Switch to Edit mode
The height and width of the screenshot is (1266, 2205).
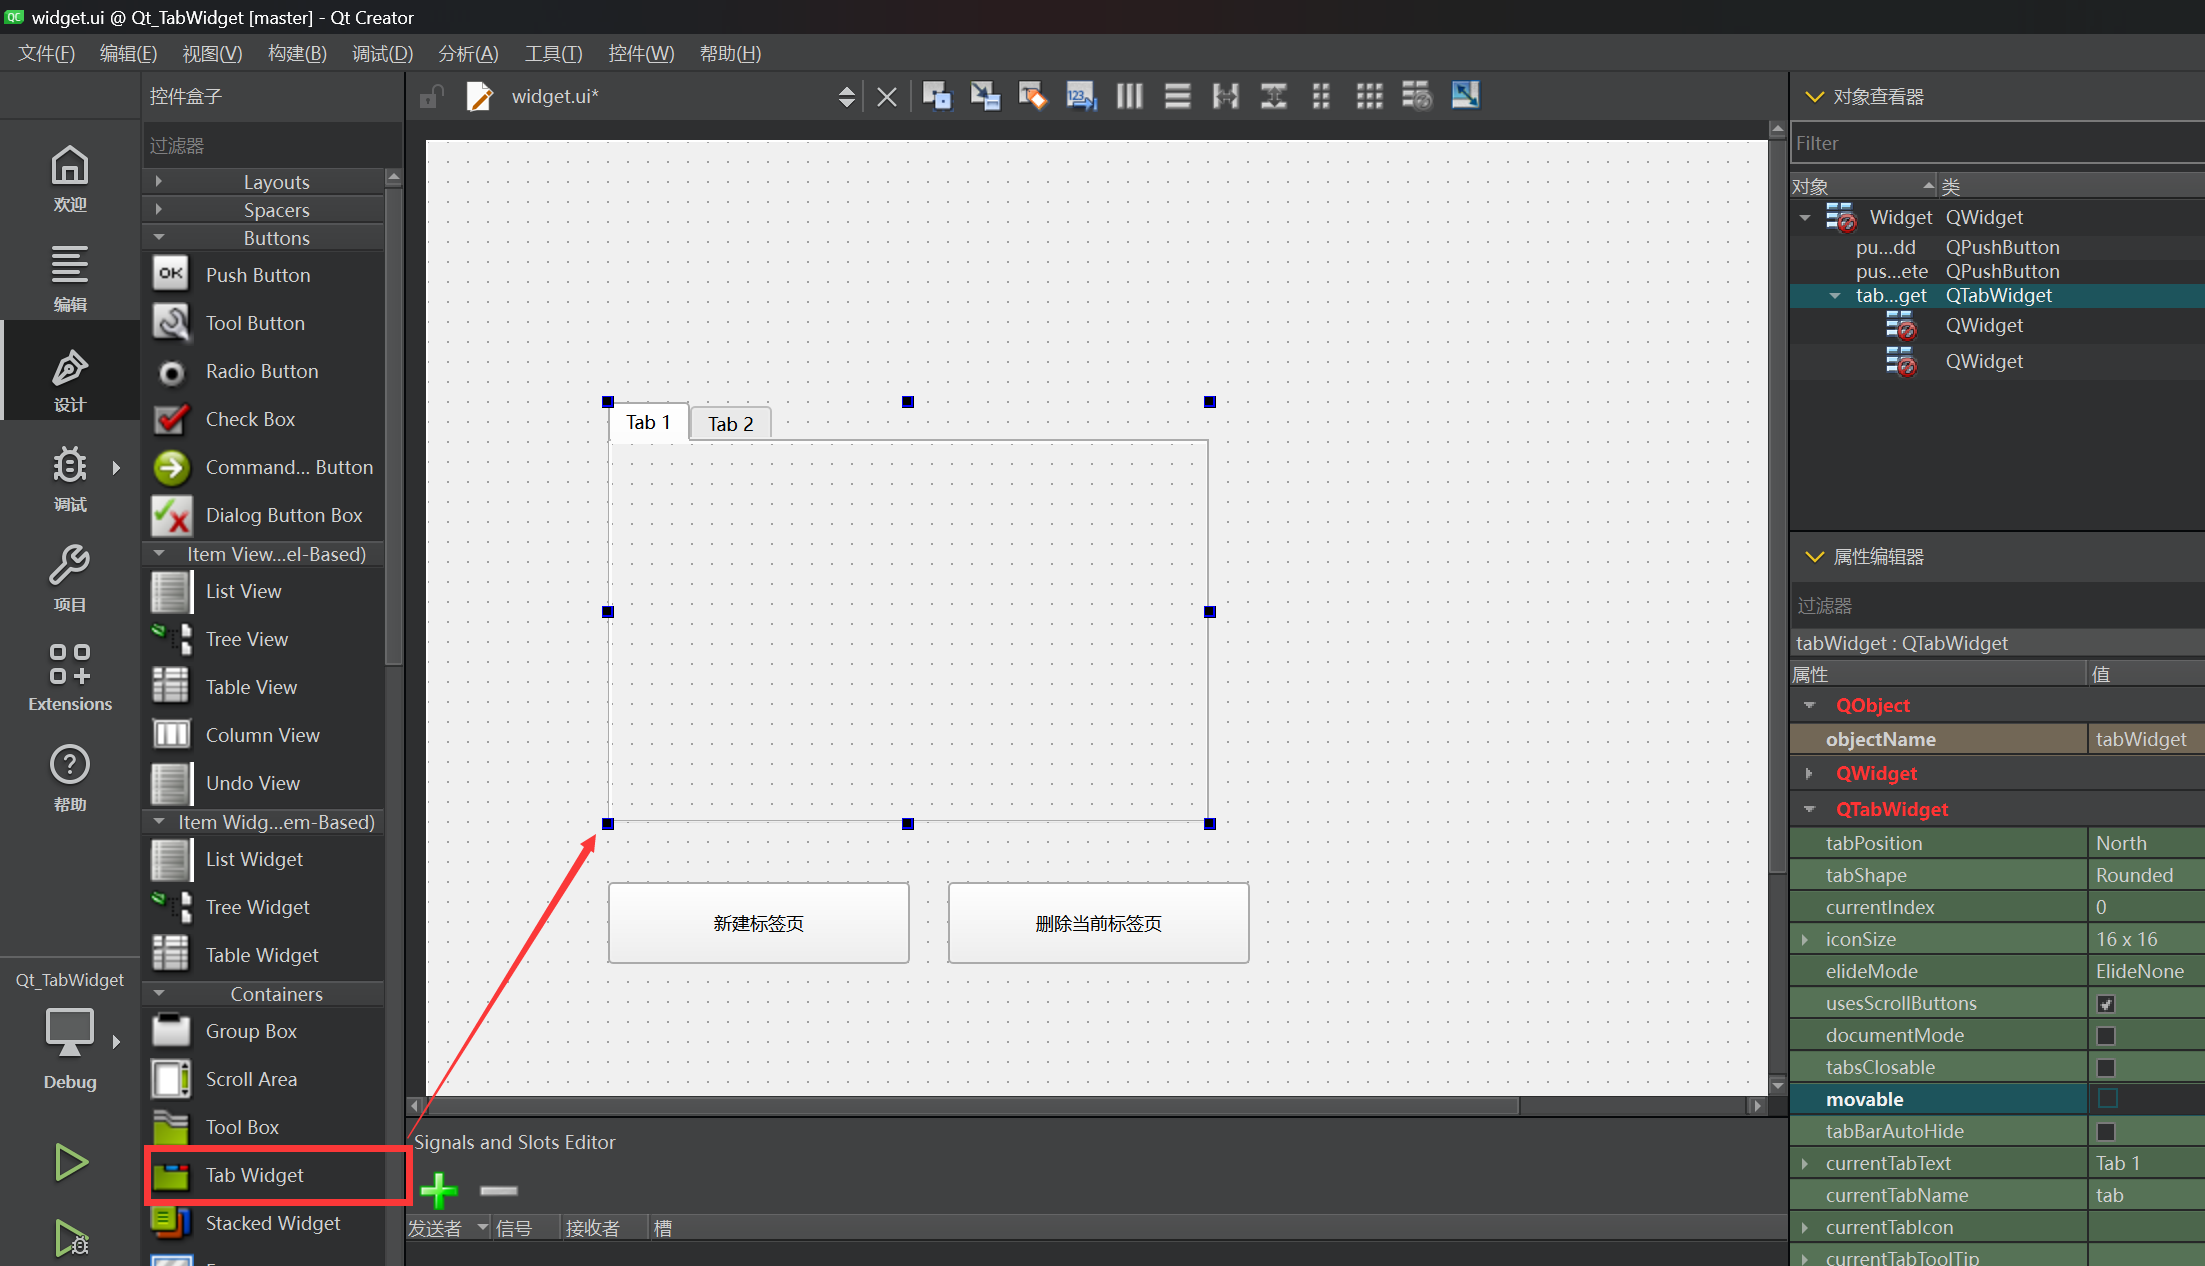pyautogui.click(x=70, y=278)
